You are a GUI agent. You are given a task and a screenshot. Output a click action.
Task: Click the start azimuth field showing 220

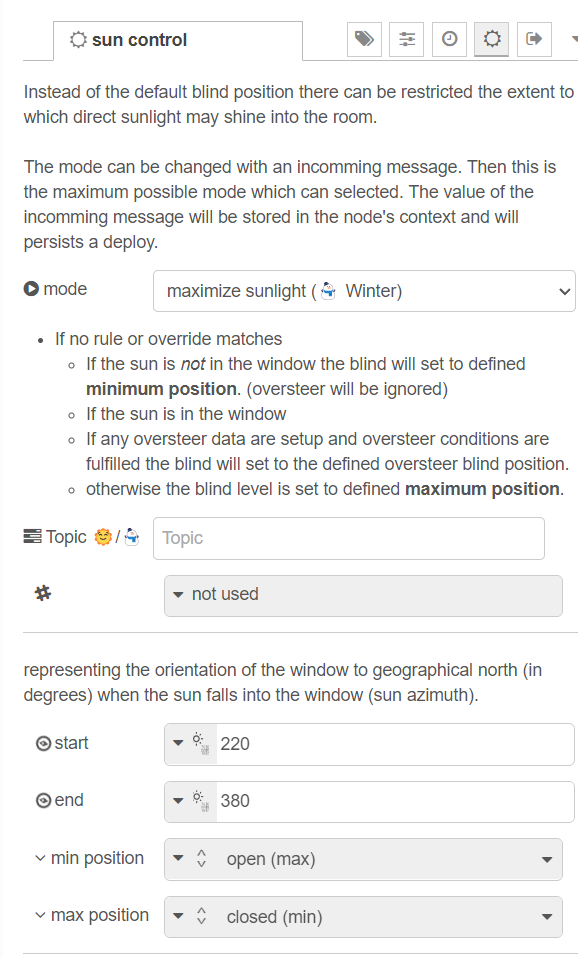[x=395, y=745]
